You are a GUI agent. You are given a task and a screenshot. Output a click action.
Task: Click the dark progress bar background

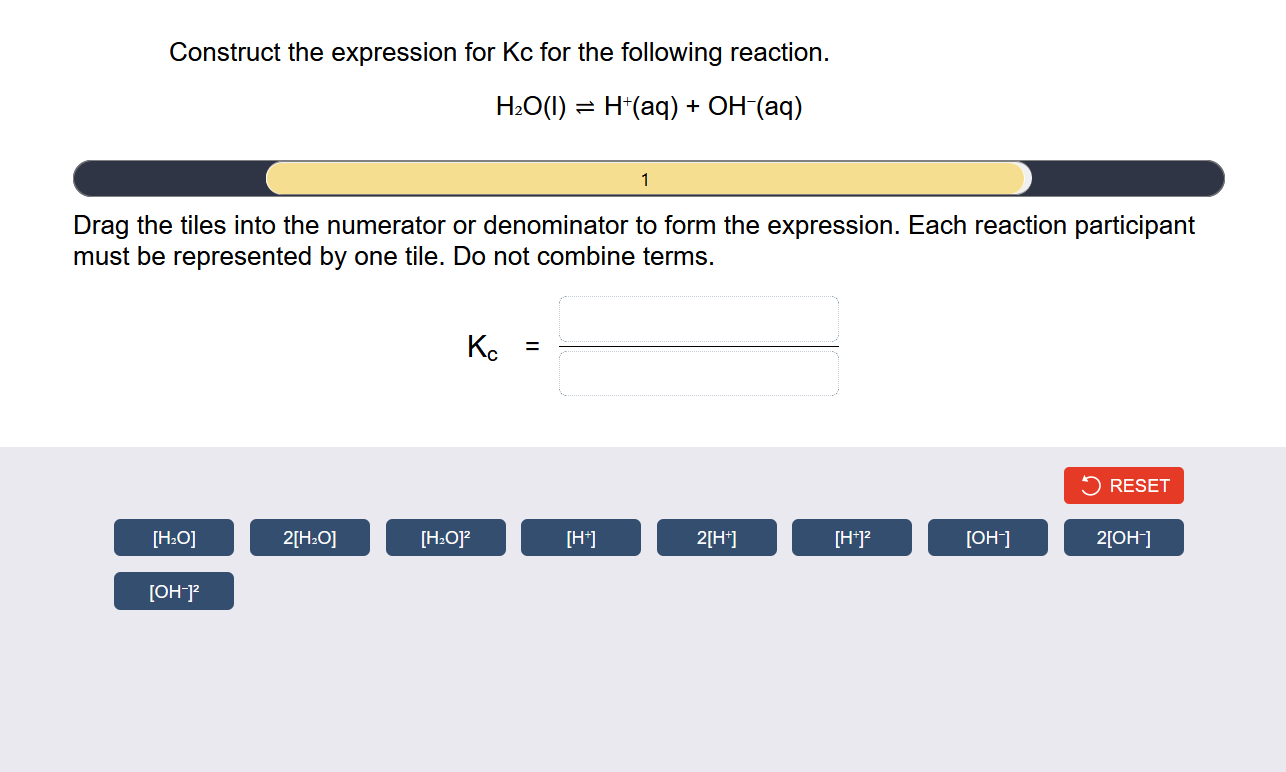click(x=150, y=178)
